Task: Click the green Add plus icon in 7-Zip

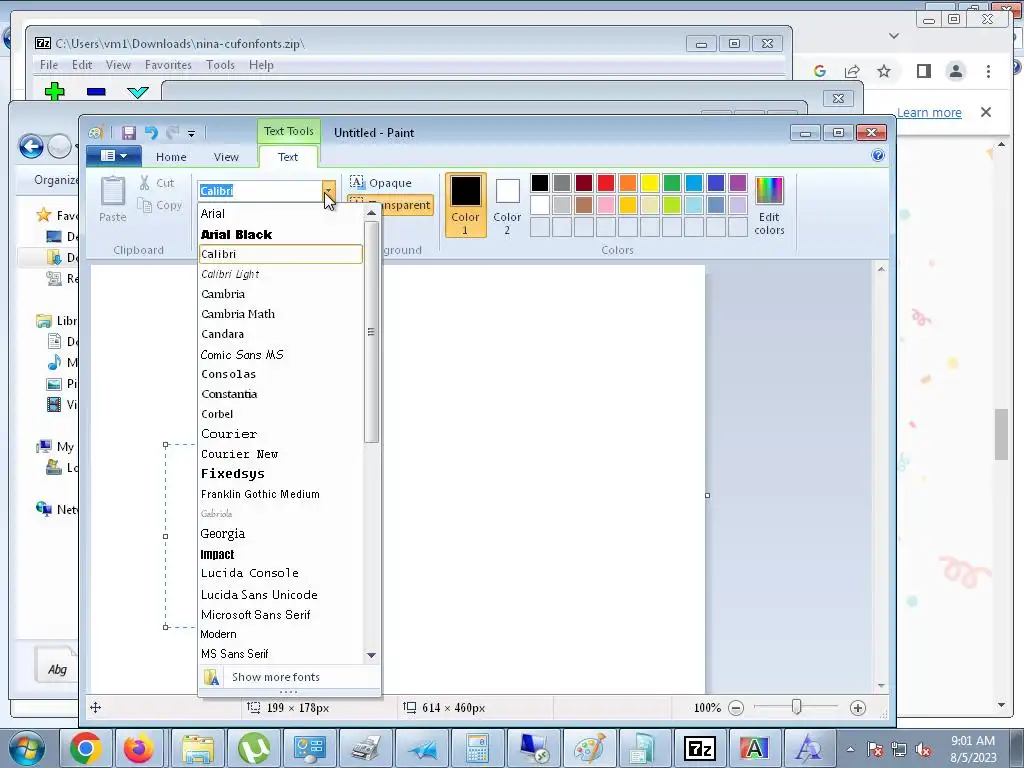Action: tap(55, 91)
